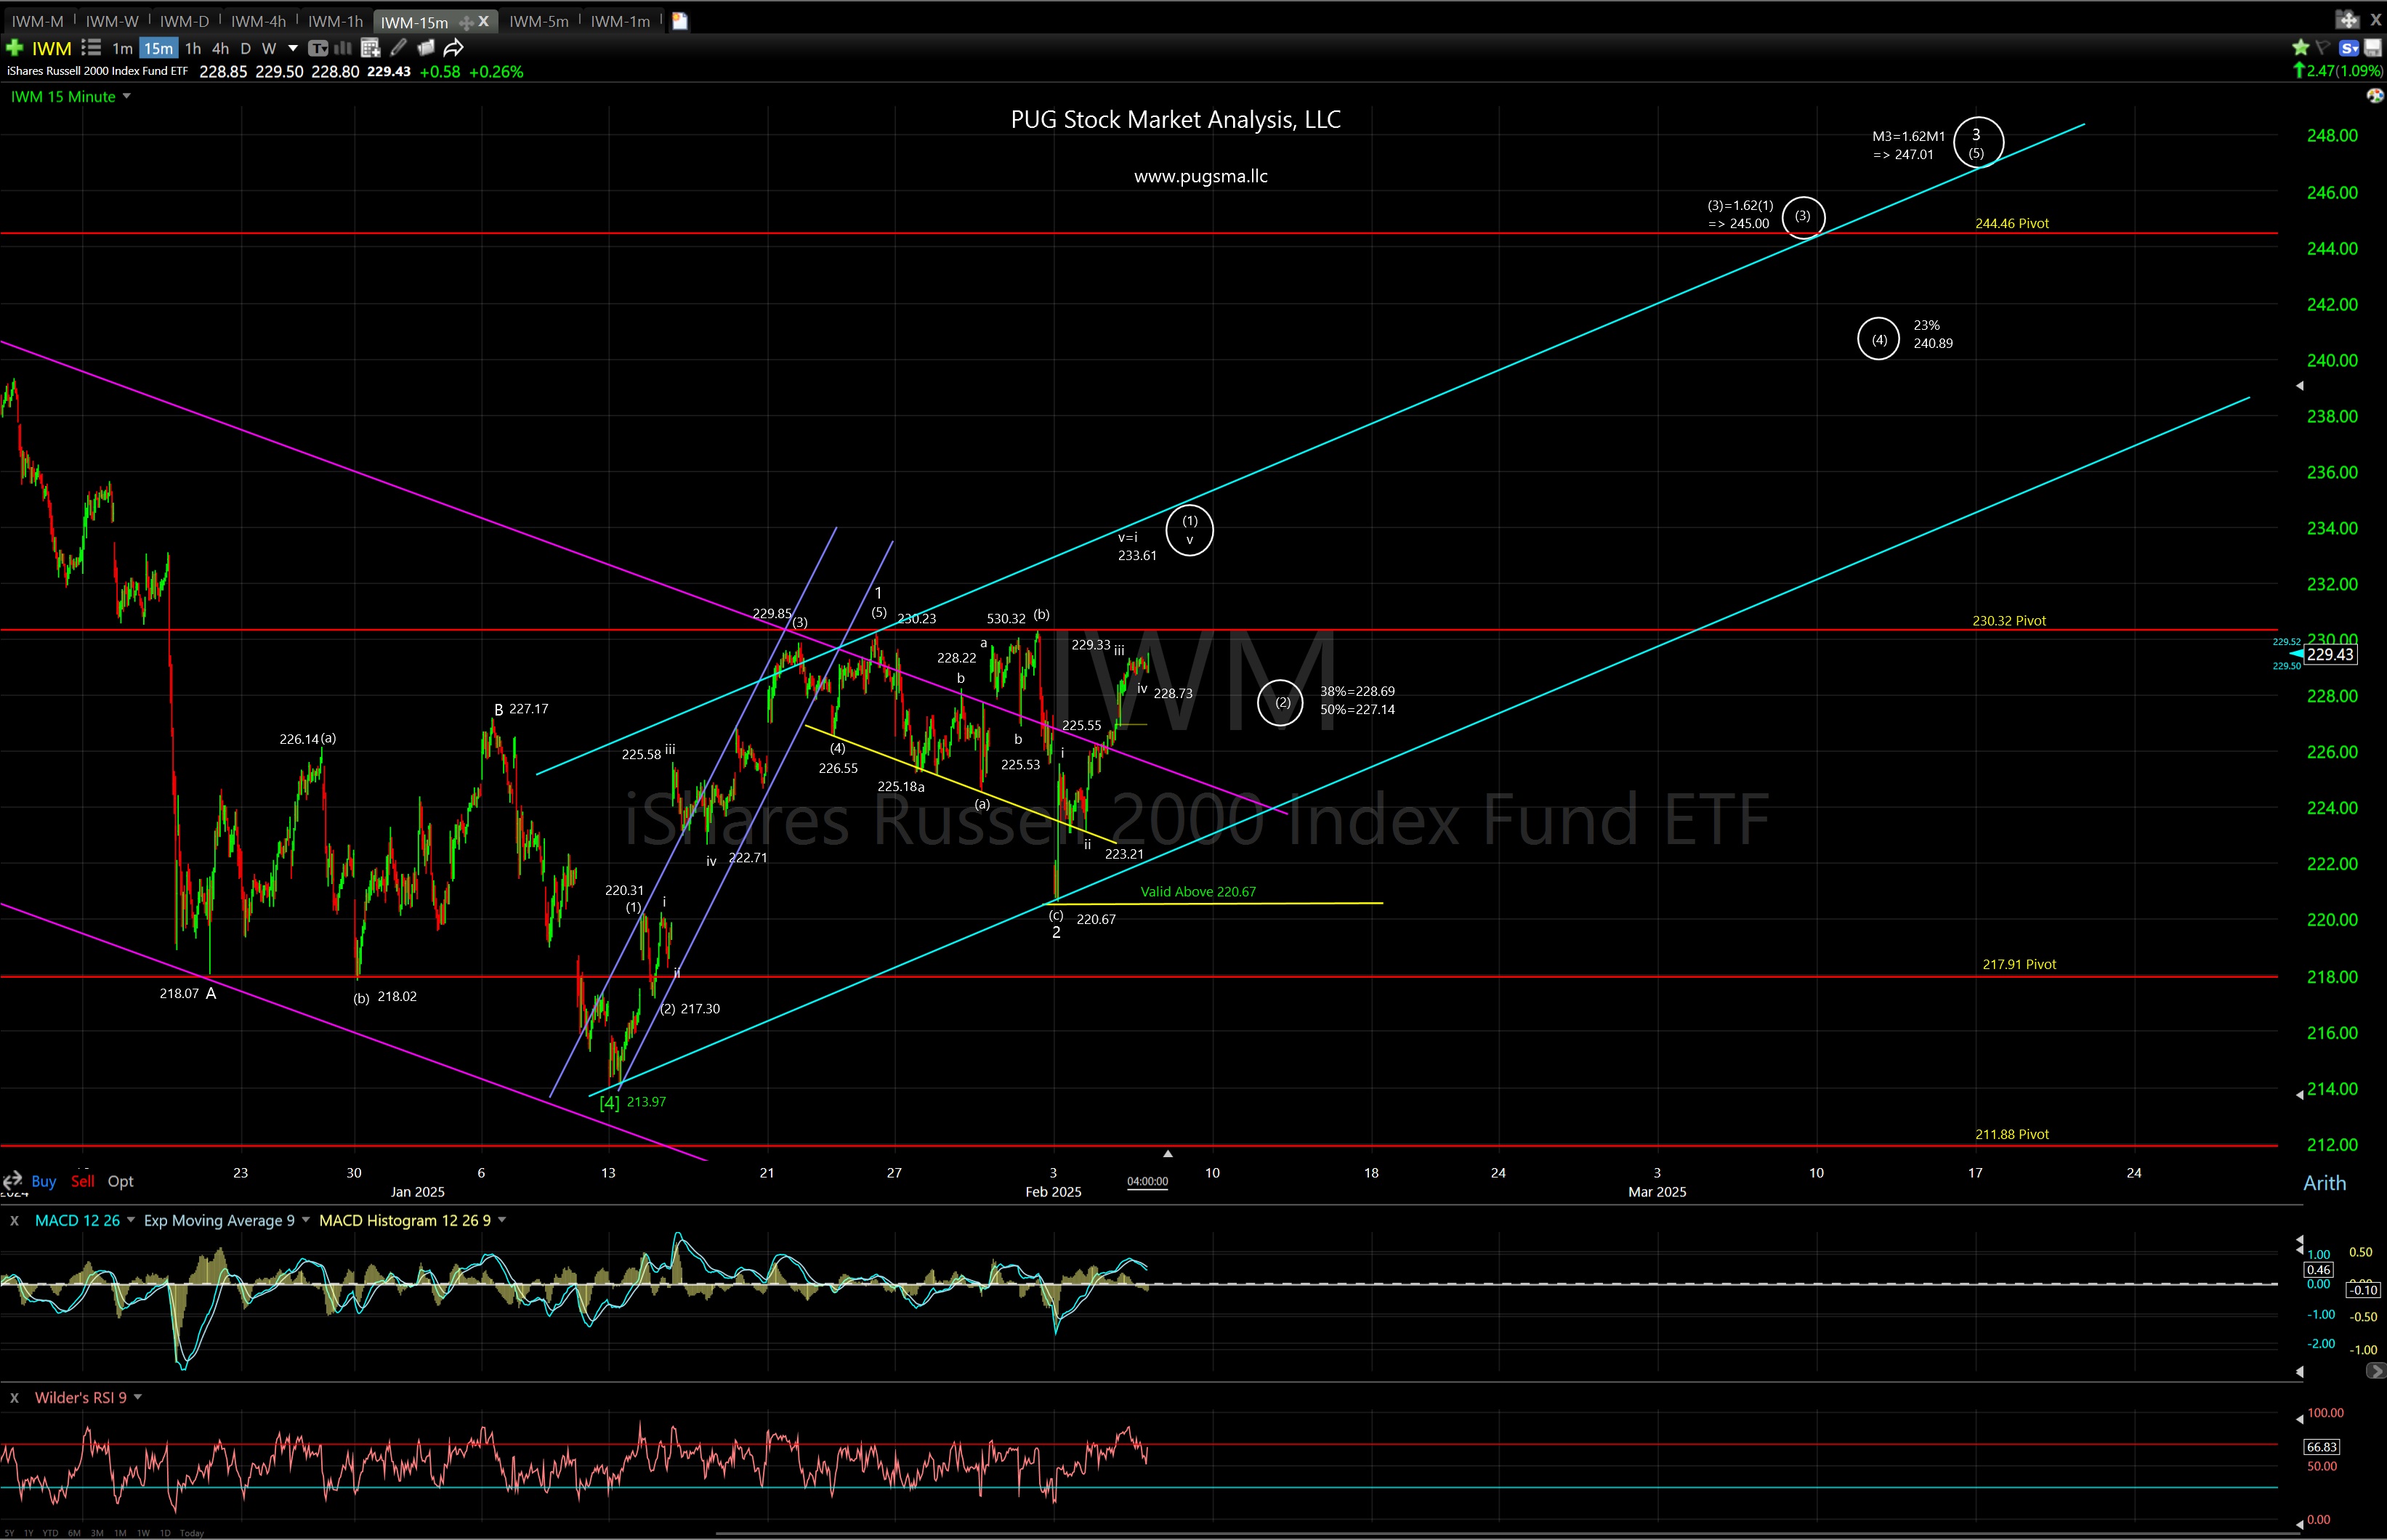
Task: Switch chart to Daily (D) timeframe
Action: 245,48
